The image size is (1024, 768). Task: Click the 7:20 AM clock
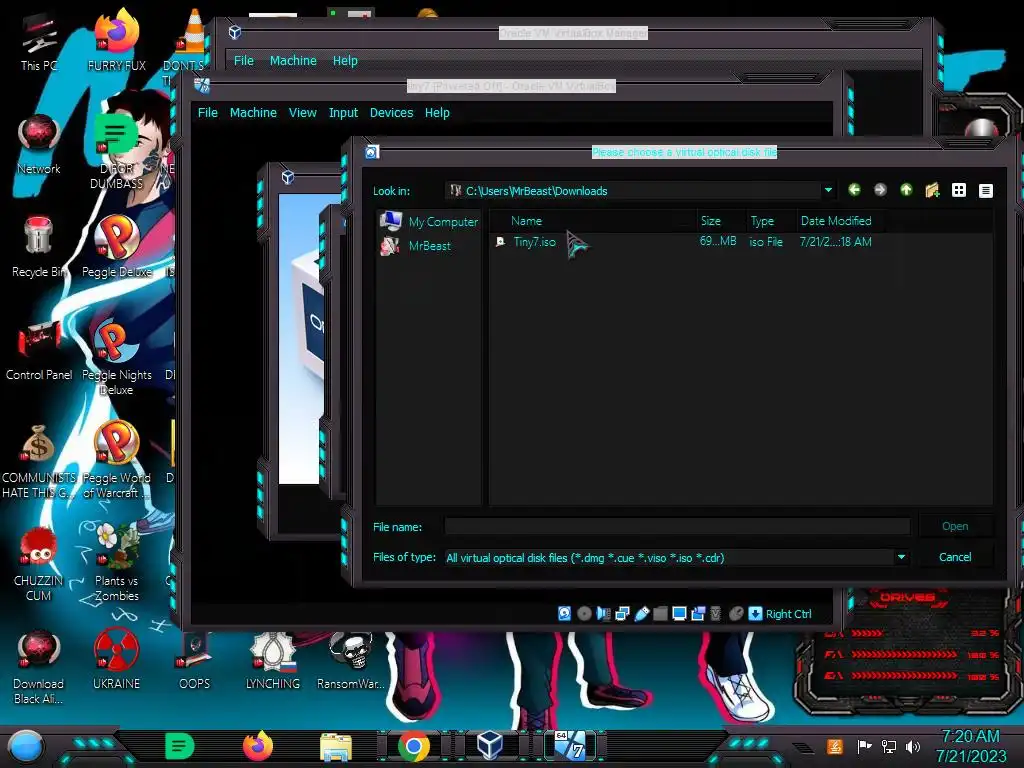(971, 737)
